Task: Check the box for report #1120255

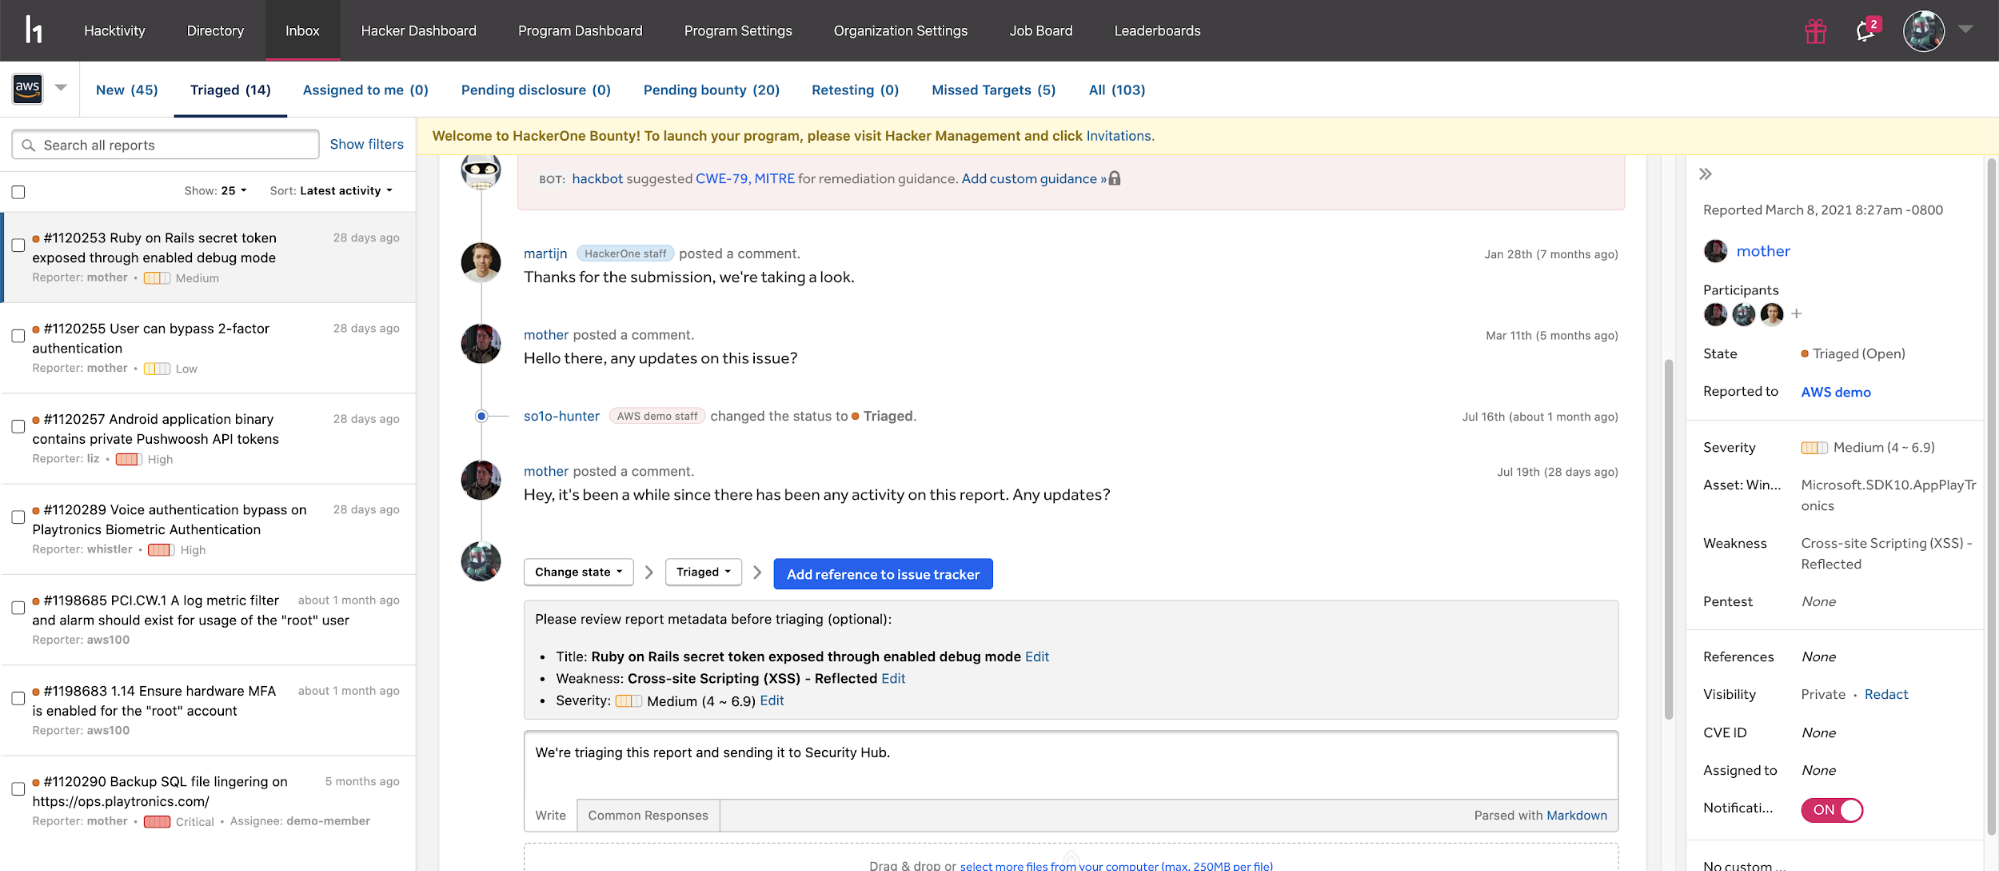Action: point(18,336)
